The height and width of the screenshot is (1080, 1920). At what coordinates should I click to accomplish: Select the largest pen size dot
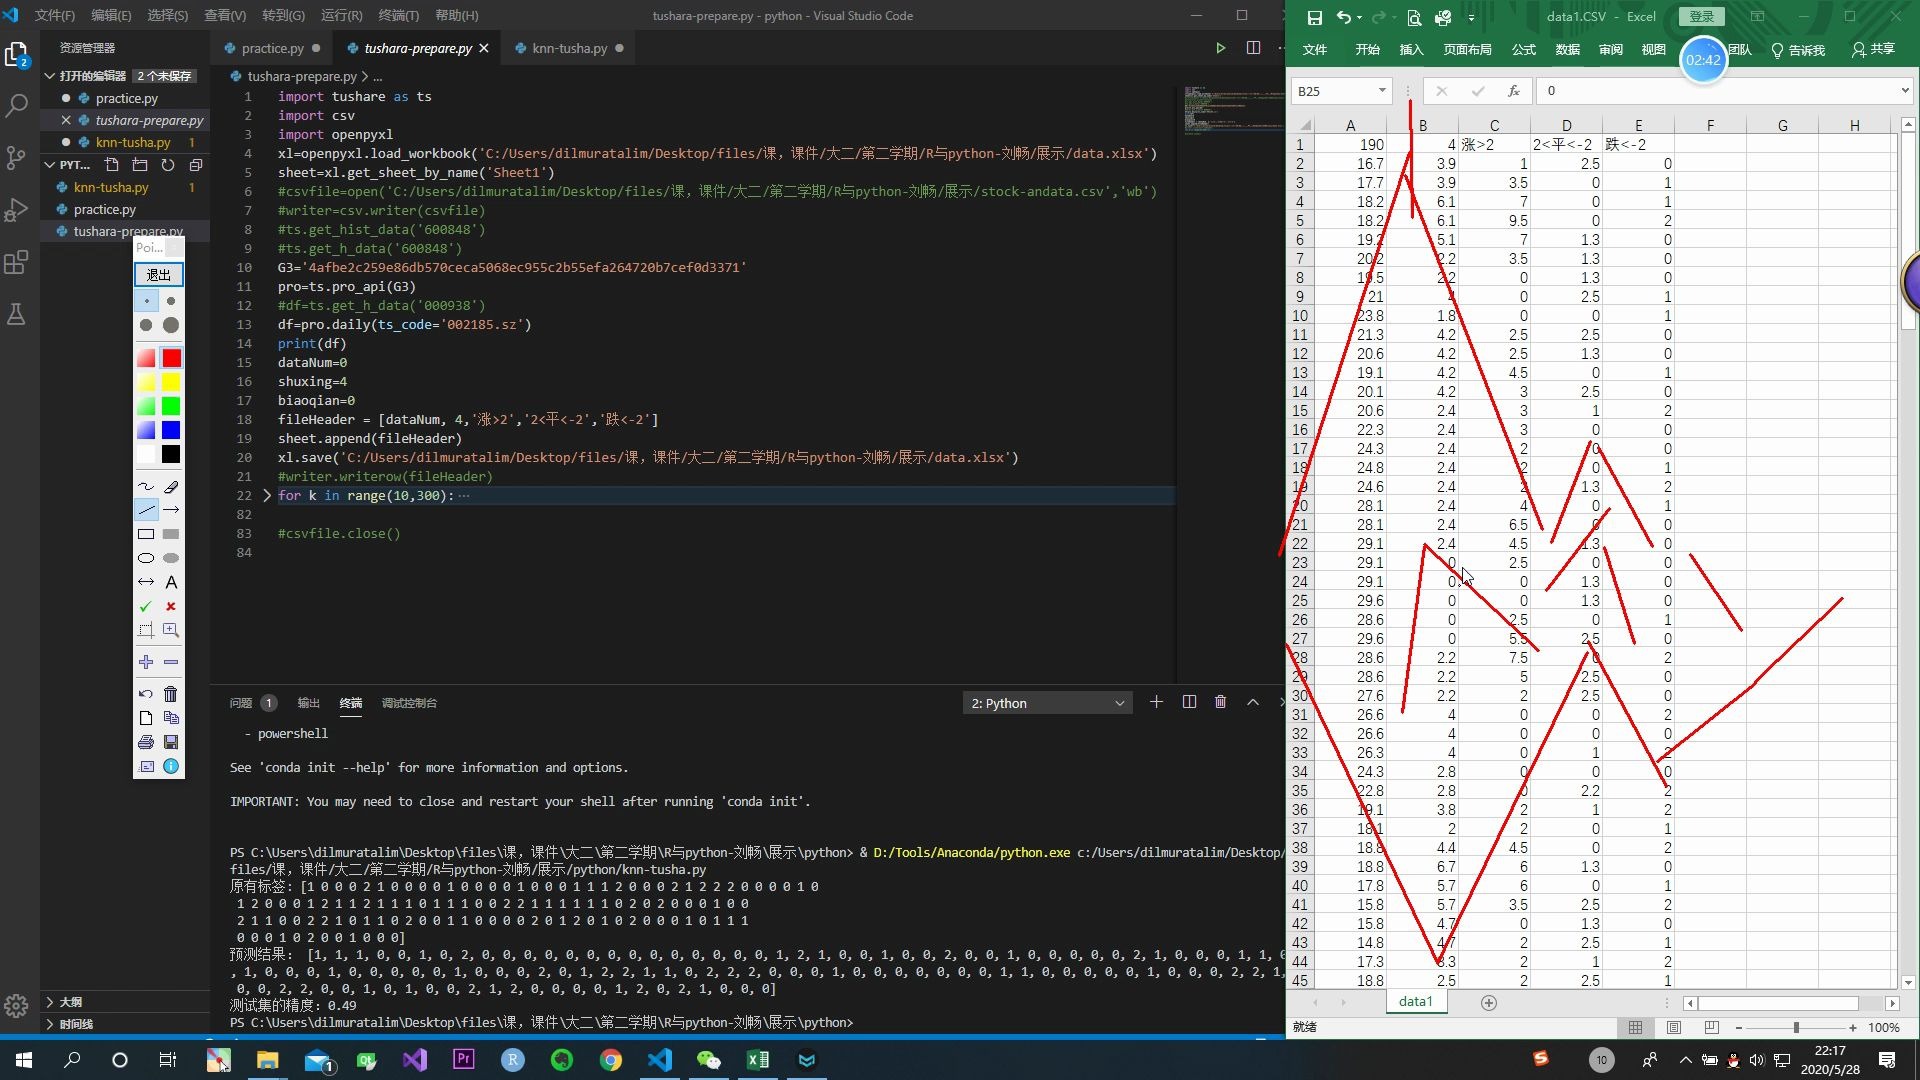(x=171, y=325)
